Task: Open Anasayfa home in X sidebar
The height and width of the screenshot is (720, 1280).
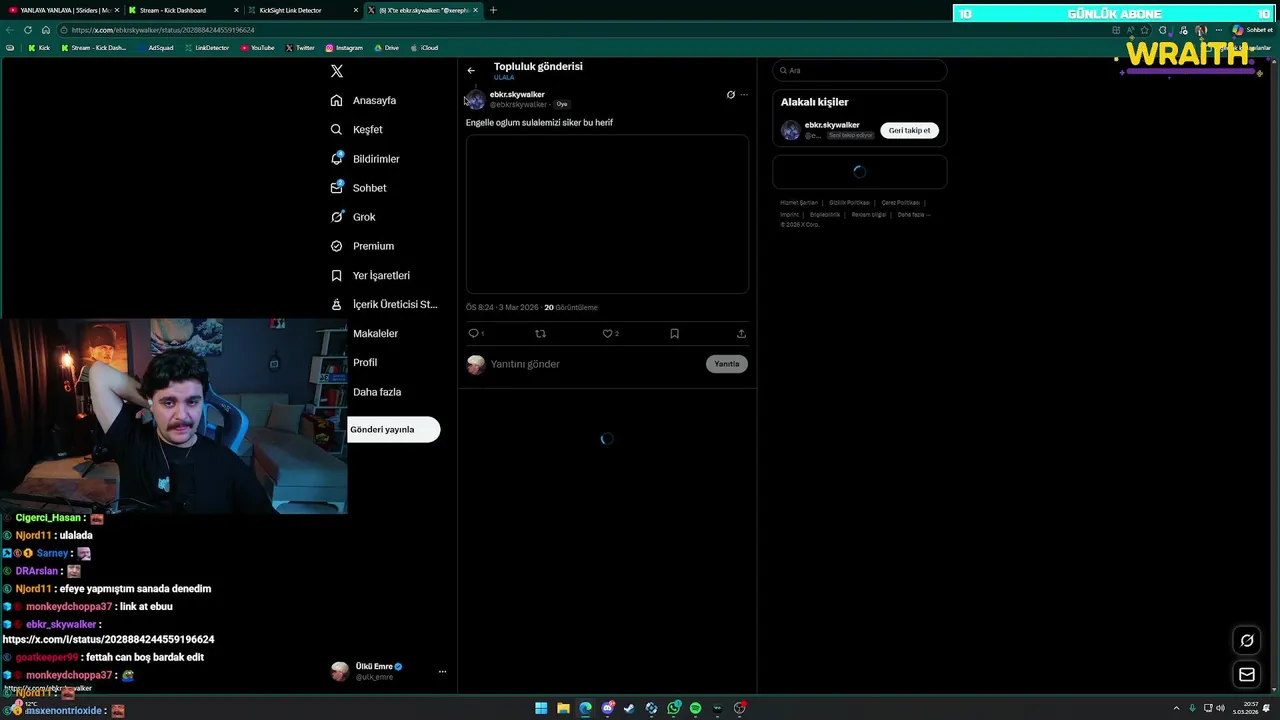Action: [x=364, y=100]
